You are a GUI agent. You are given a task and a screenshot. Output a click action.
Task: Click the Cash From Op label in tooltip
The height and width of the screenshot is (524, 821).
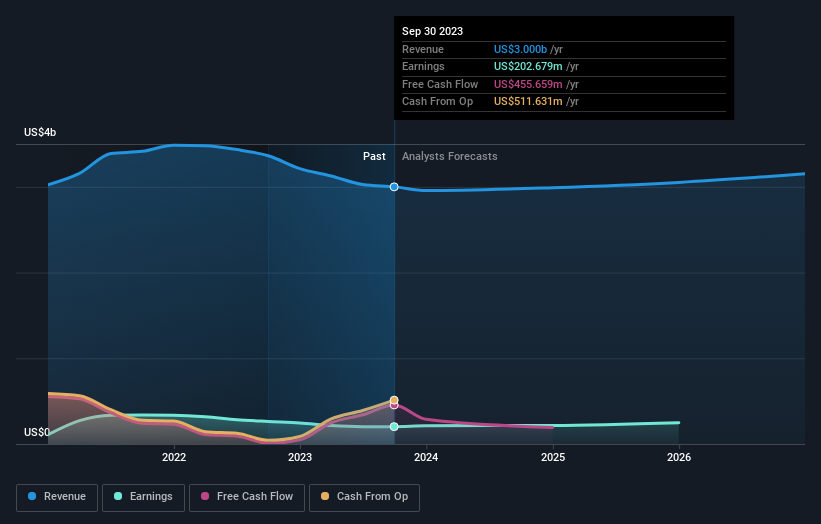(437, 102)
